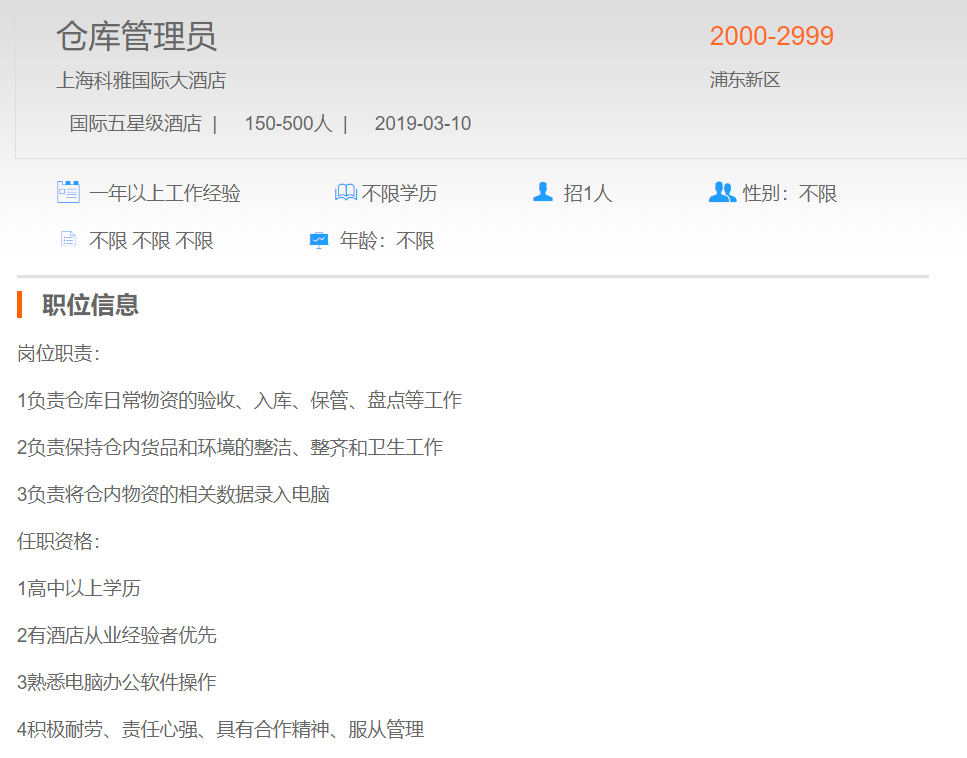Click the 职位信息 section heading
The width and height of the screenshot is (967, 758).
tap(90, 305)
